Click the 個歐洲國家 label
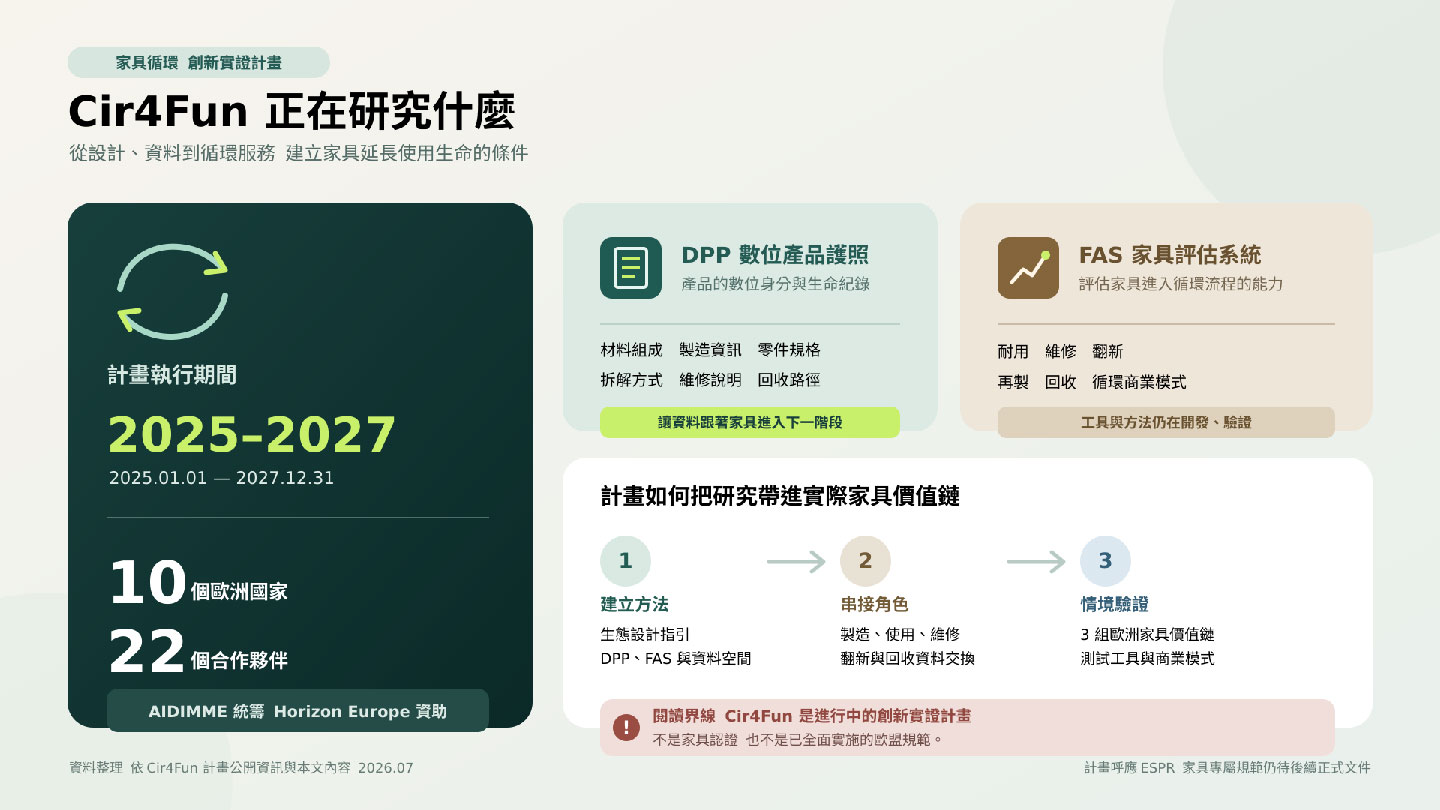 pyautogui.click(x=239, y=592)
